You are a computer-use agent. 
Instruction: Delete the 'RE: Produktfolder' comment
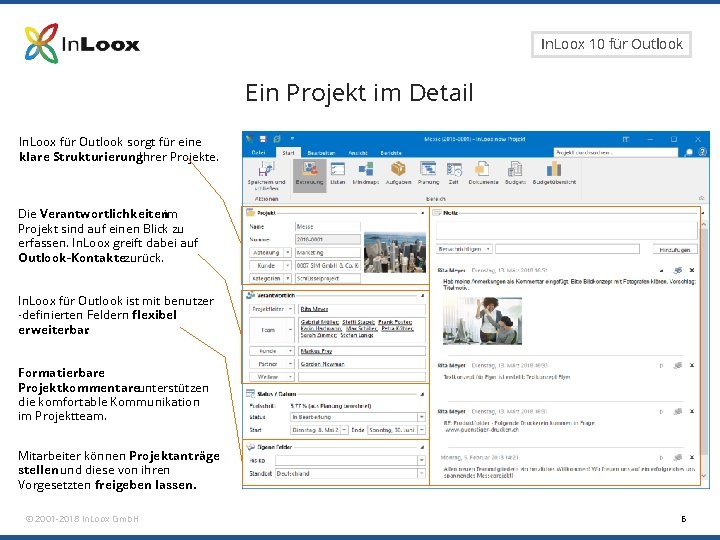tap(692, 411)
